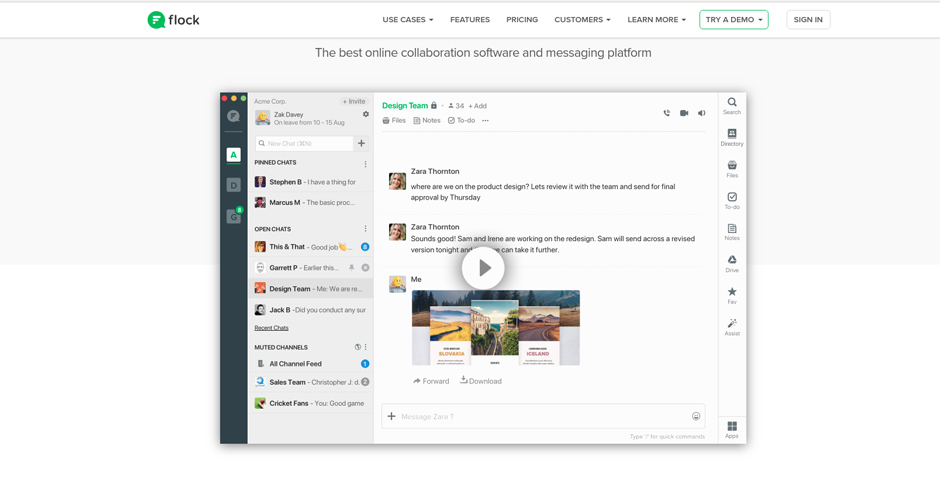Select the Design Team chat in list
This screenshot has width=940, height=492.
(x=311, y=289)
